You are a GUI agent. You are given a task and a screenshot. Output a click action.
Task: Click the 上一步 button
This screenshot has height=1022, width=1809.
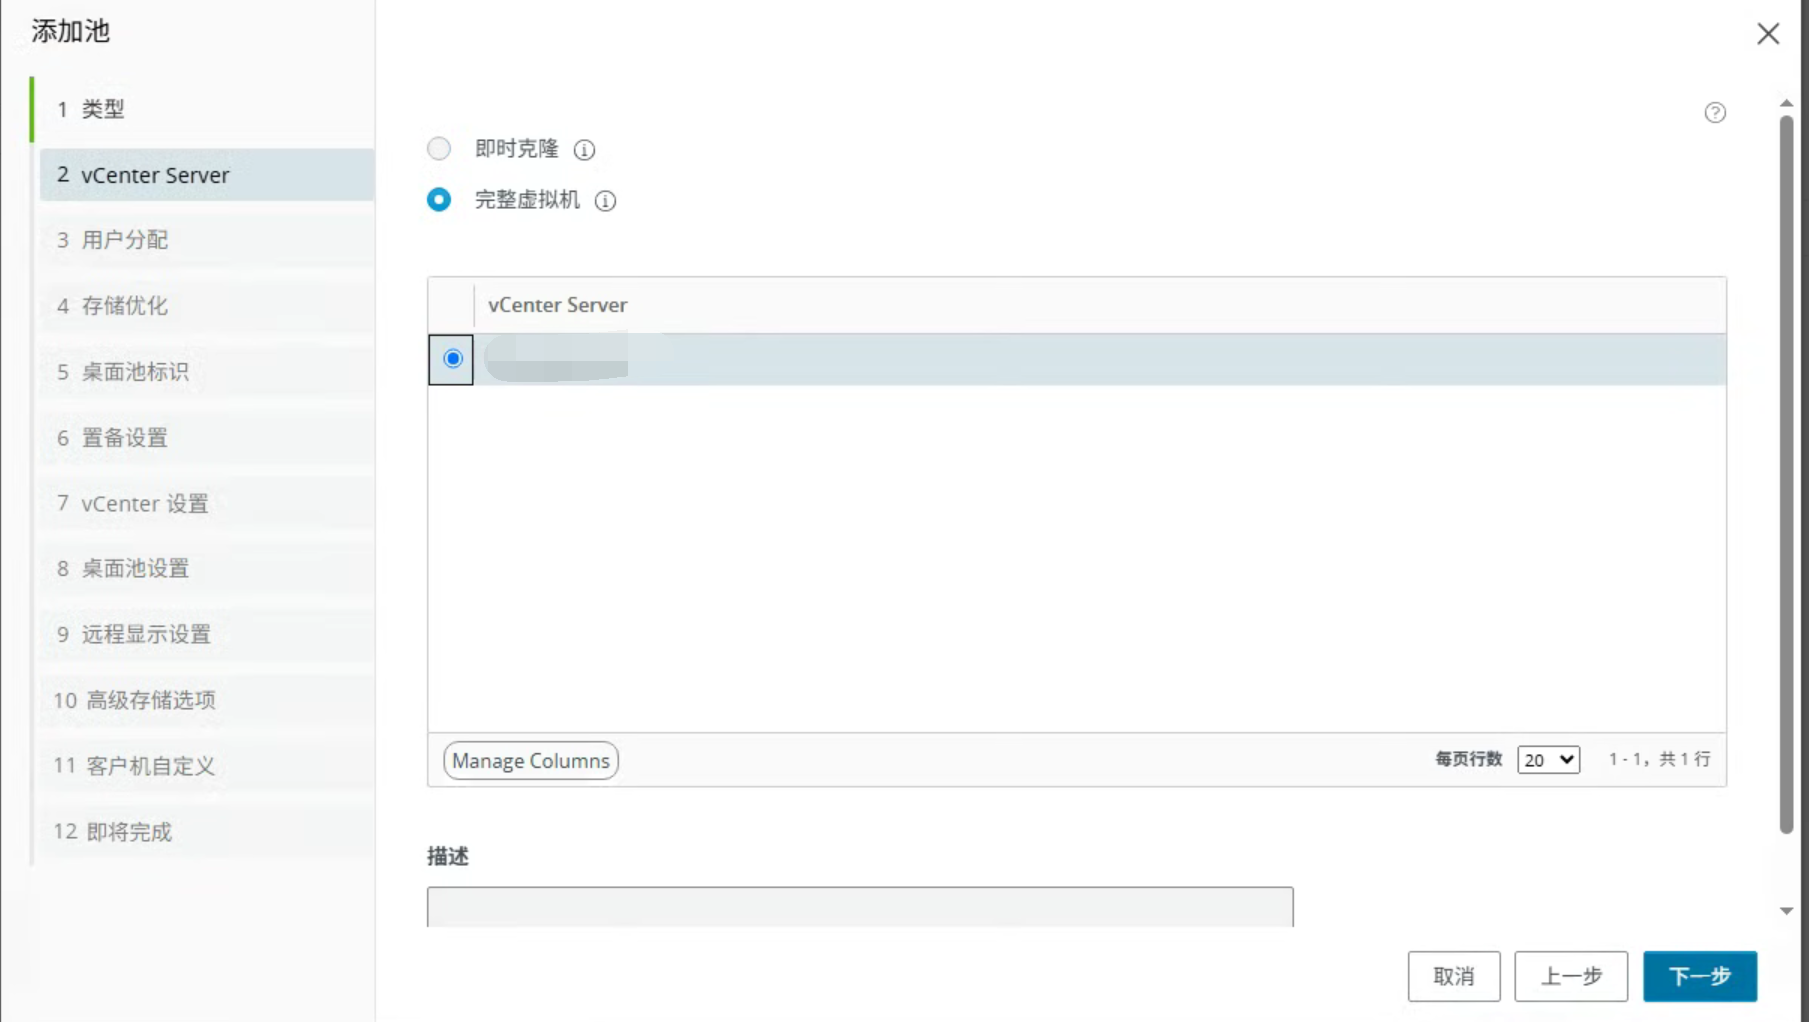(1571, 976)
